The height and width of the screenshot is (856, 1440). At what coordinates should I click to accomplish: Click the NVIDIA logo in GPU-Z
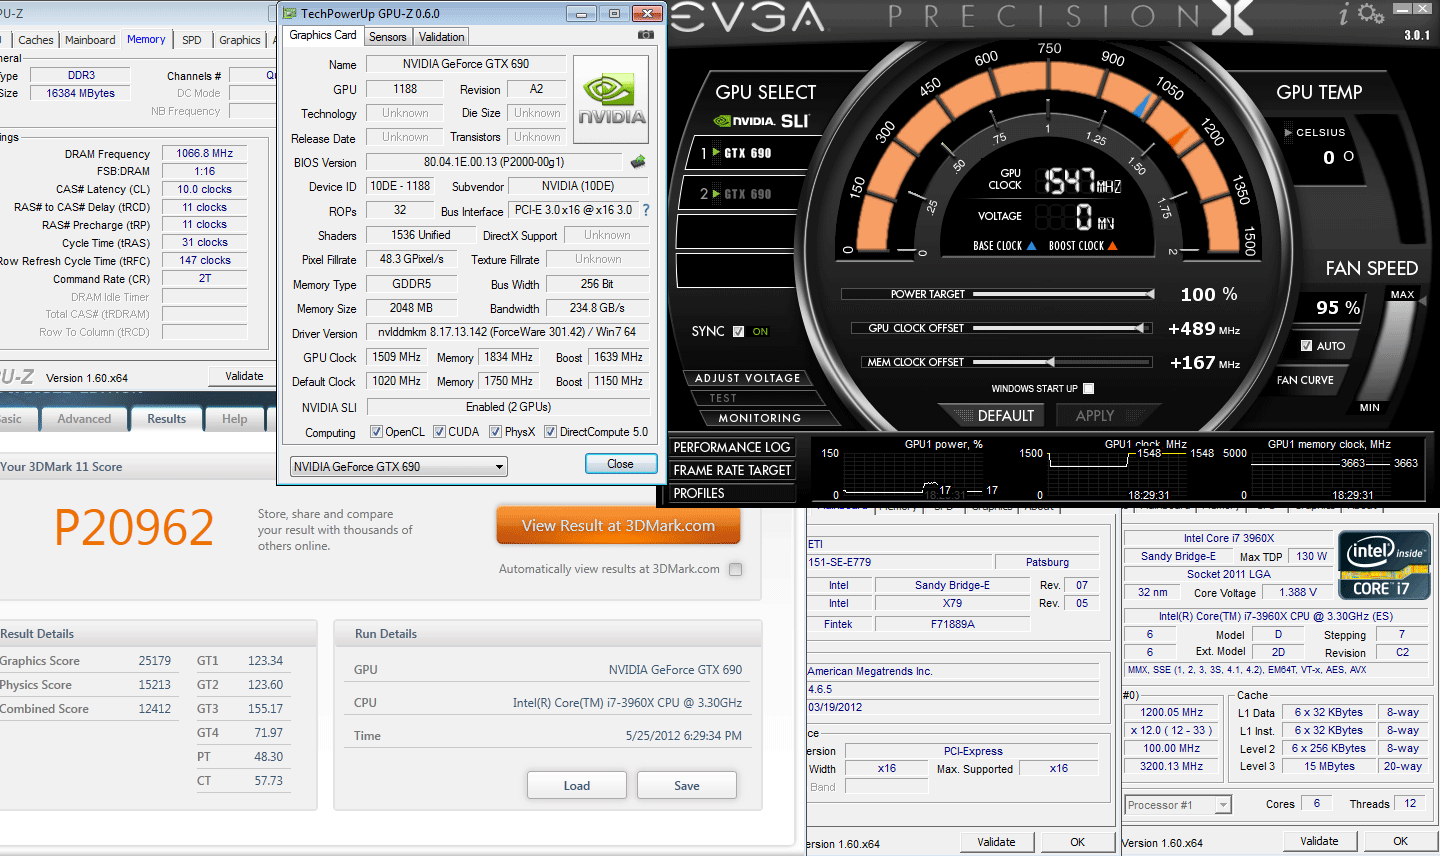612,98
